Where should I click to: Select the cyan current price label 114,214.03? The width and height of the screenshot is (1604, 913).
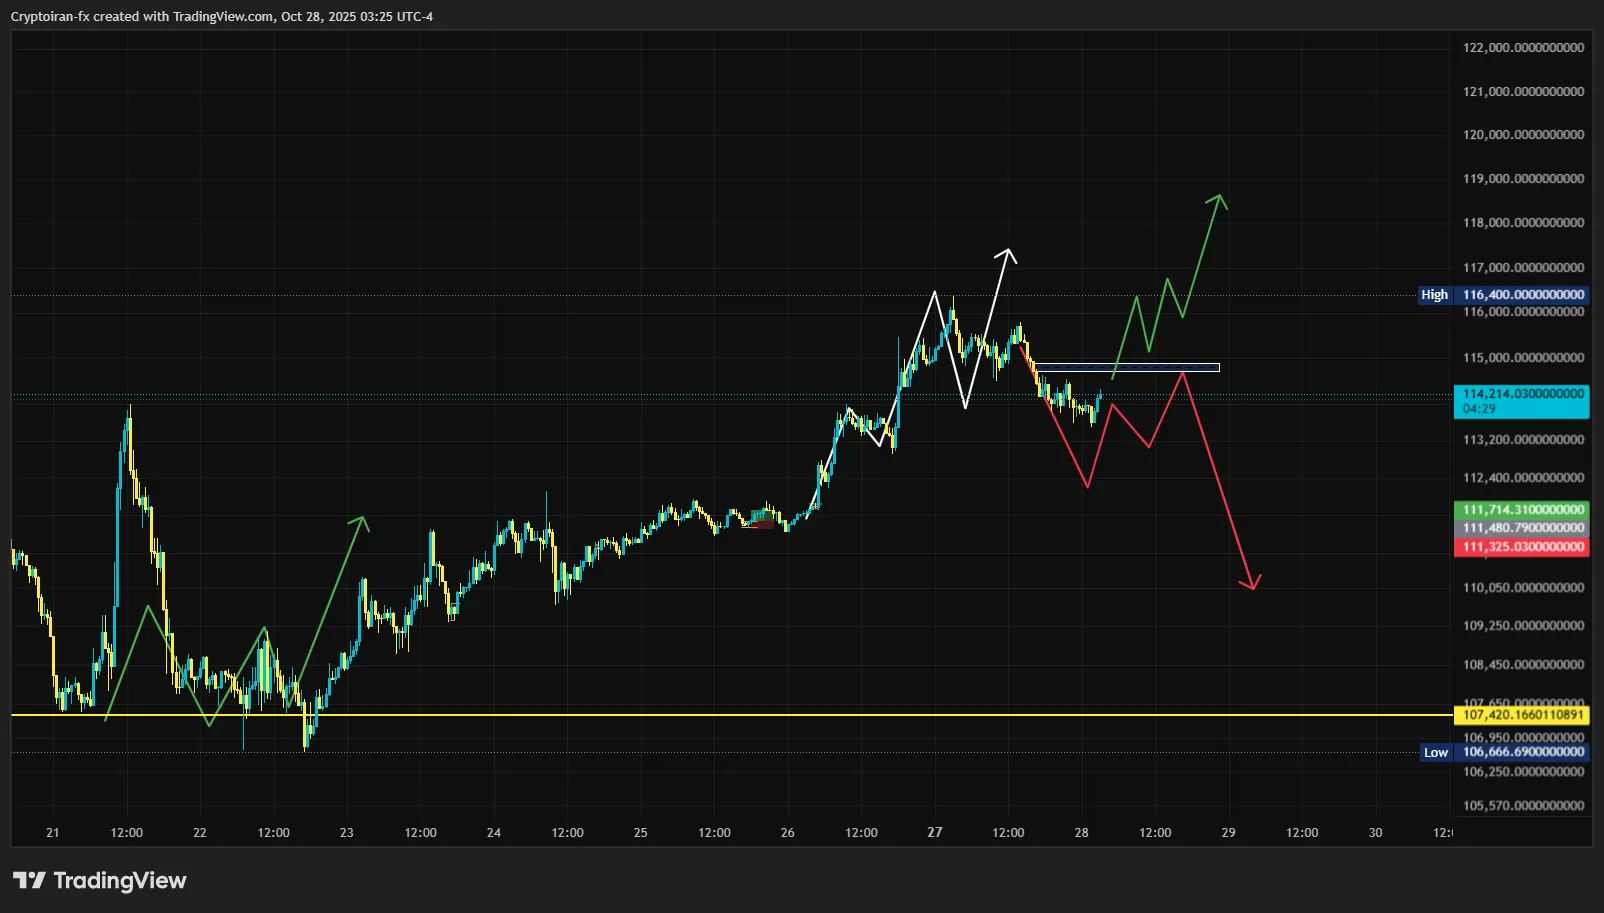coord(1520,401)
